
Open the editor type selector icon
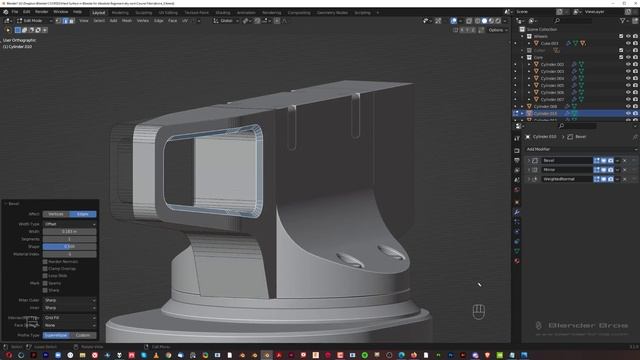(7, 20)
